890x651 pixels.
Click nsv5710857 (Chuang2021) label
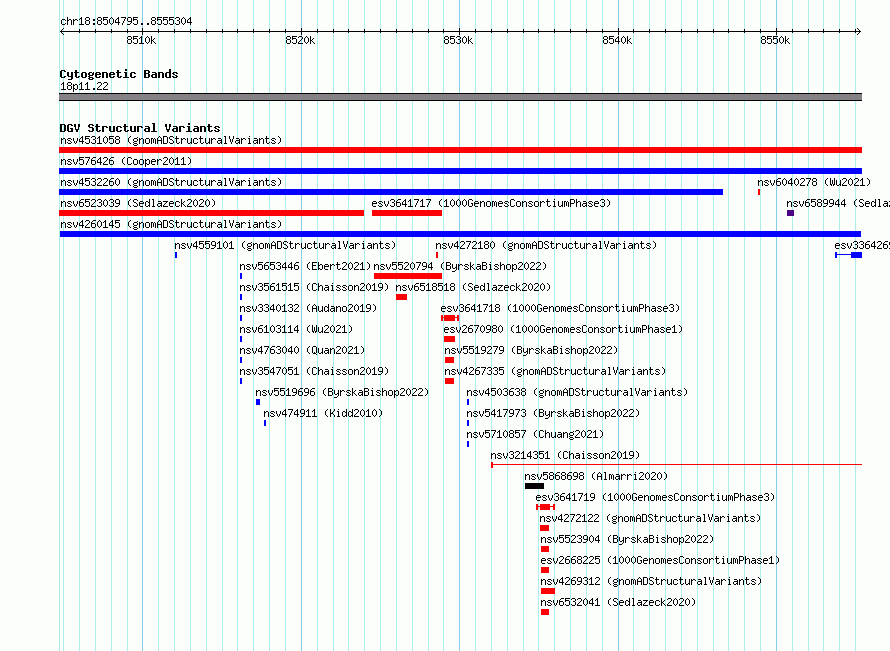tap(535, 434)
